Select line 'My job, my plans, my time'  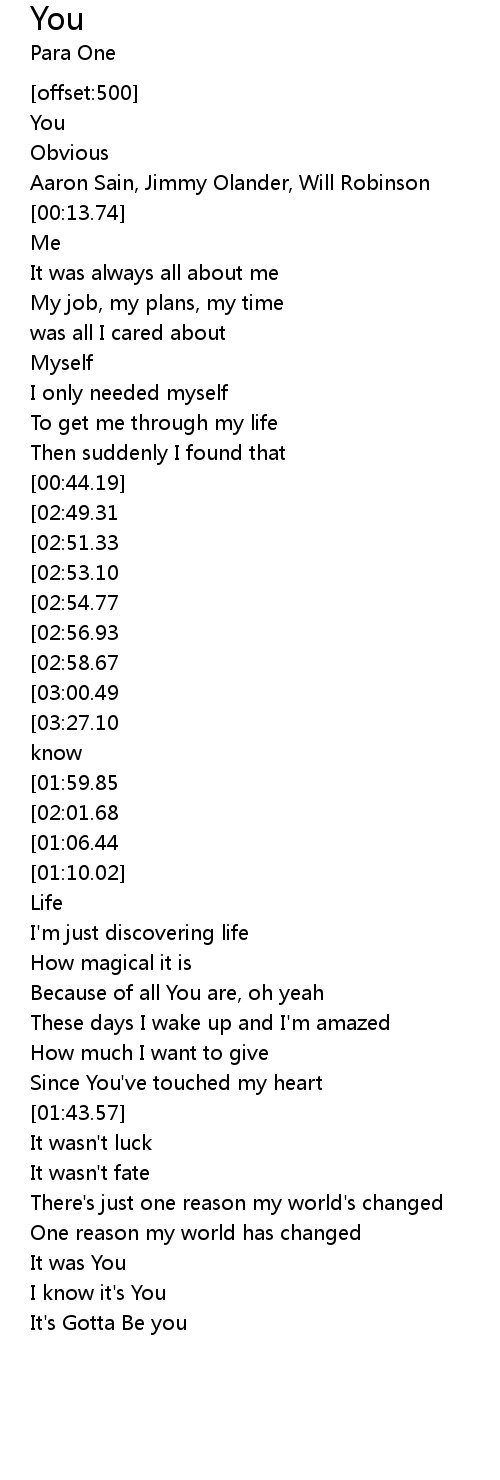[157, 303]
